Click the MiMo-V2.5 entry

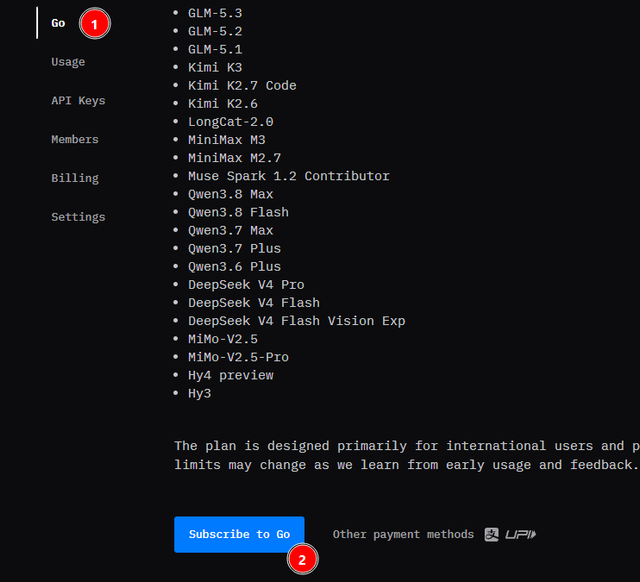(223, 339)
